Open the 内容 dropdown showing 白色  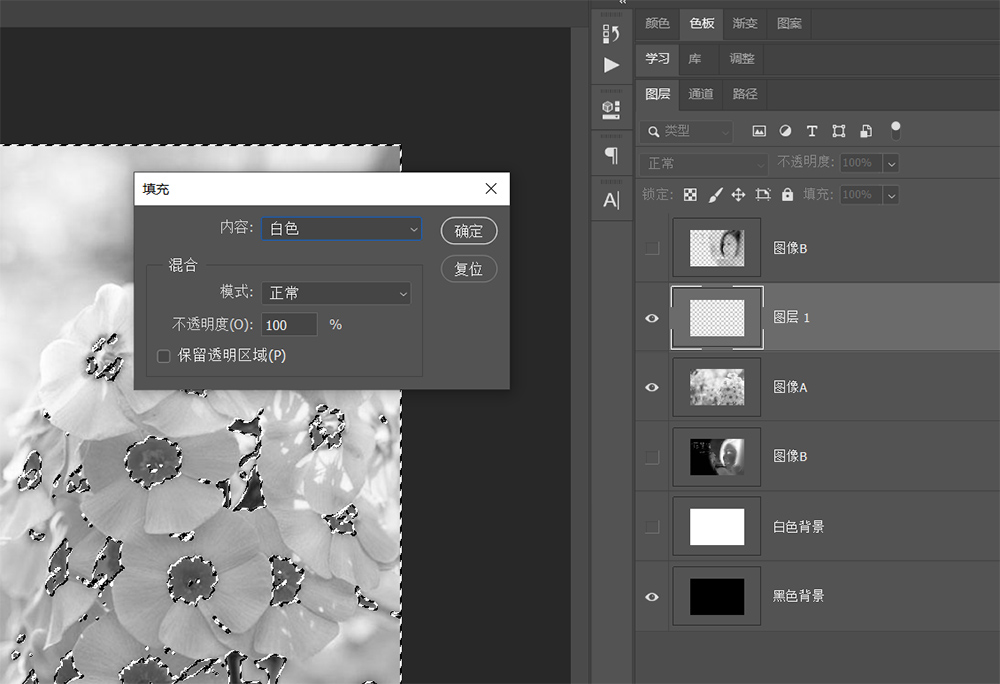point(341,230)
